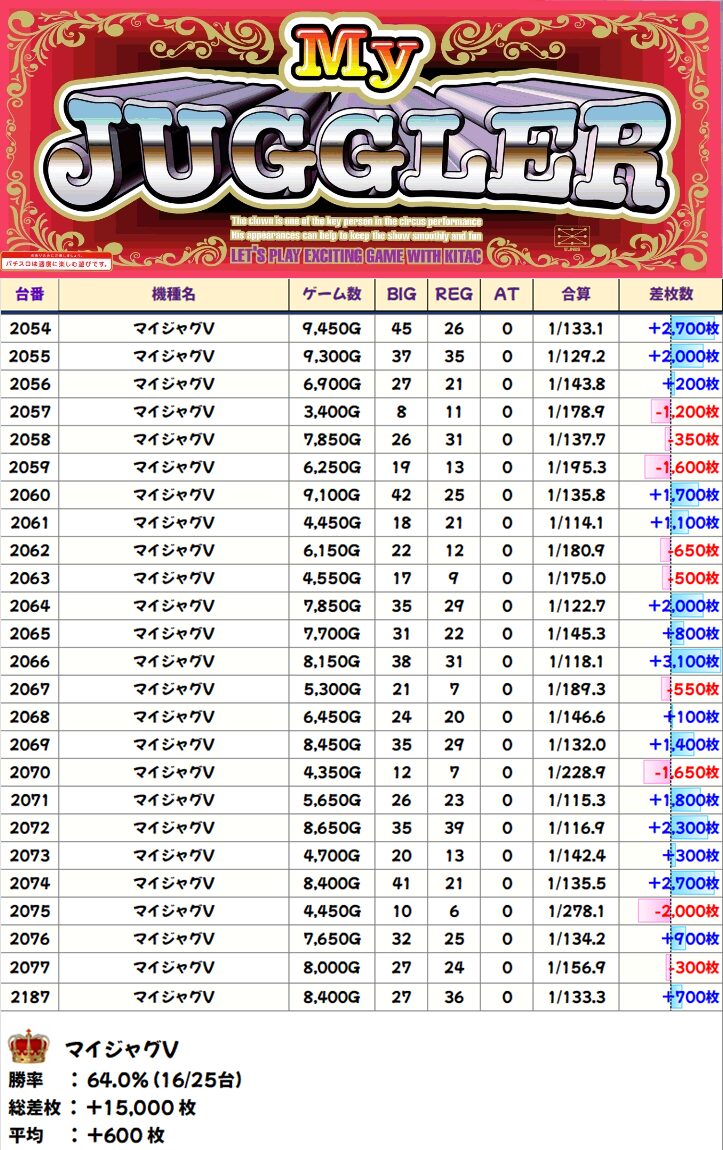723x1150 pixels.
Task: Click machine number 2064 cell
Action: 30,607
